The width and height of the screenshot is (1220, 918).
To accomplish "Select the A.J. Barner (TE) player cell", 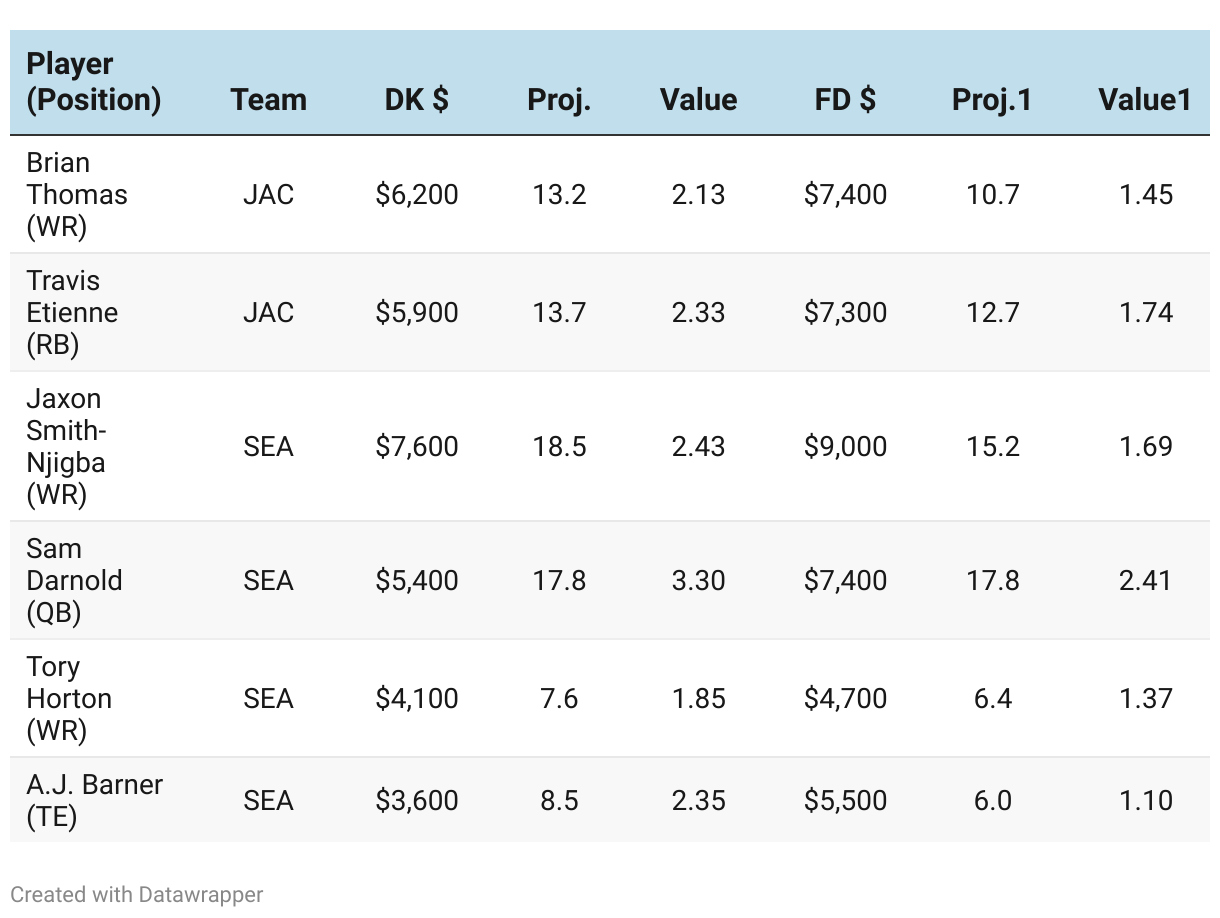I will [x=94, y=800].
